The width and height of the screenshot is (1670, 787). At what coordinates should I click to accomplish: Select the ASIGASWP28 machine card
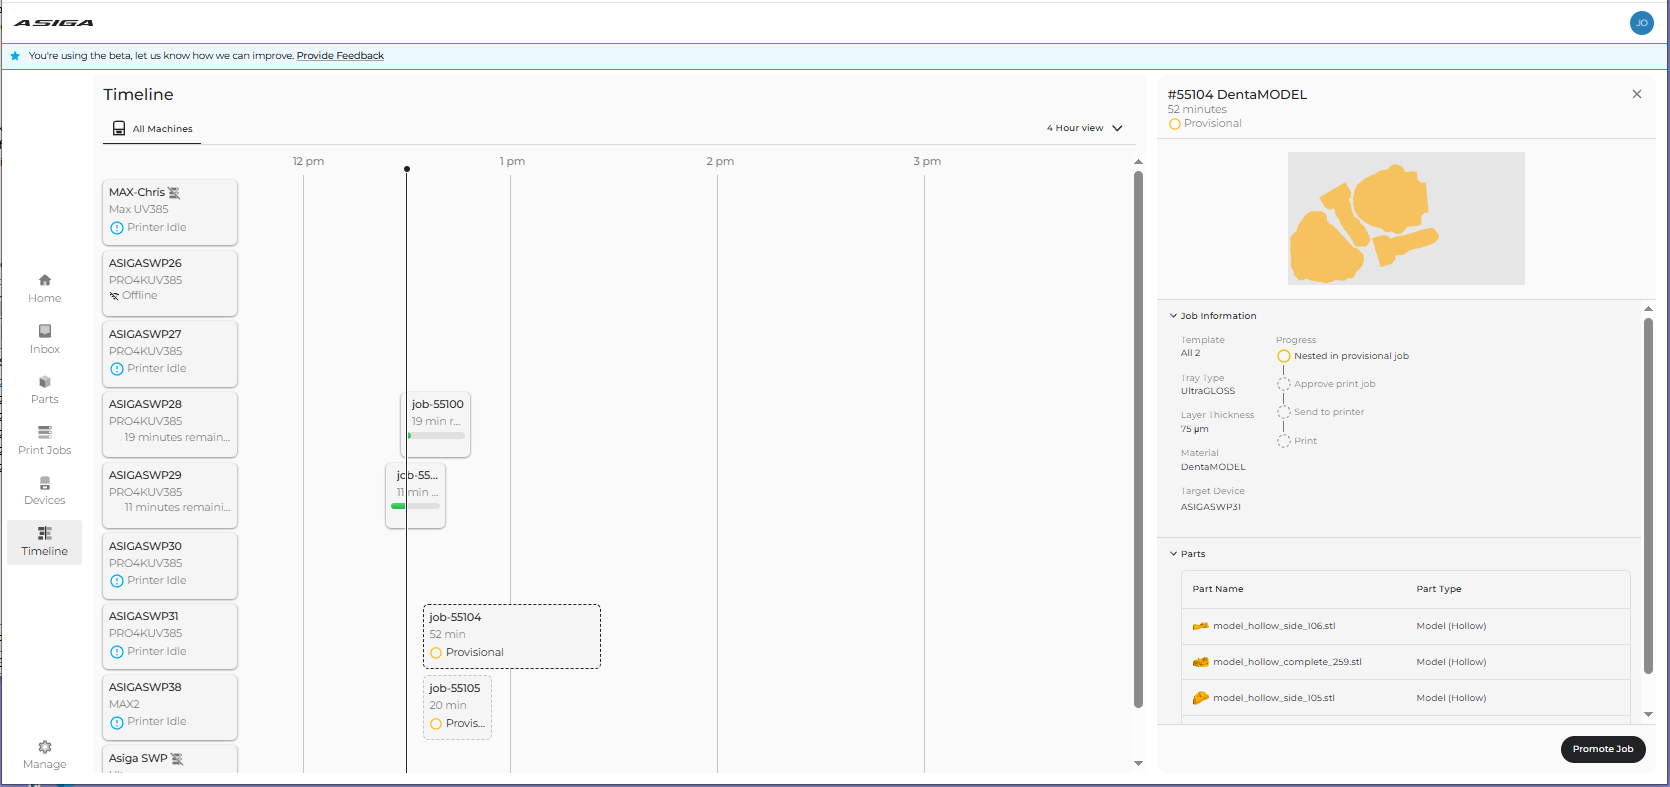[x=170, y=424]
